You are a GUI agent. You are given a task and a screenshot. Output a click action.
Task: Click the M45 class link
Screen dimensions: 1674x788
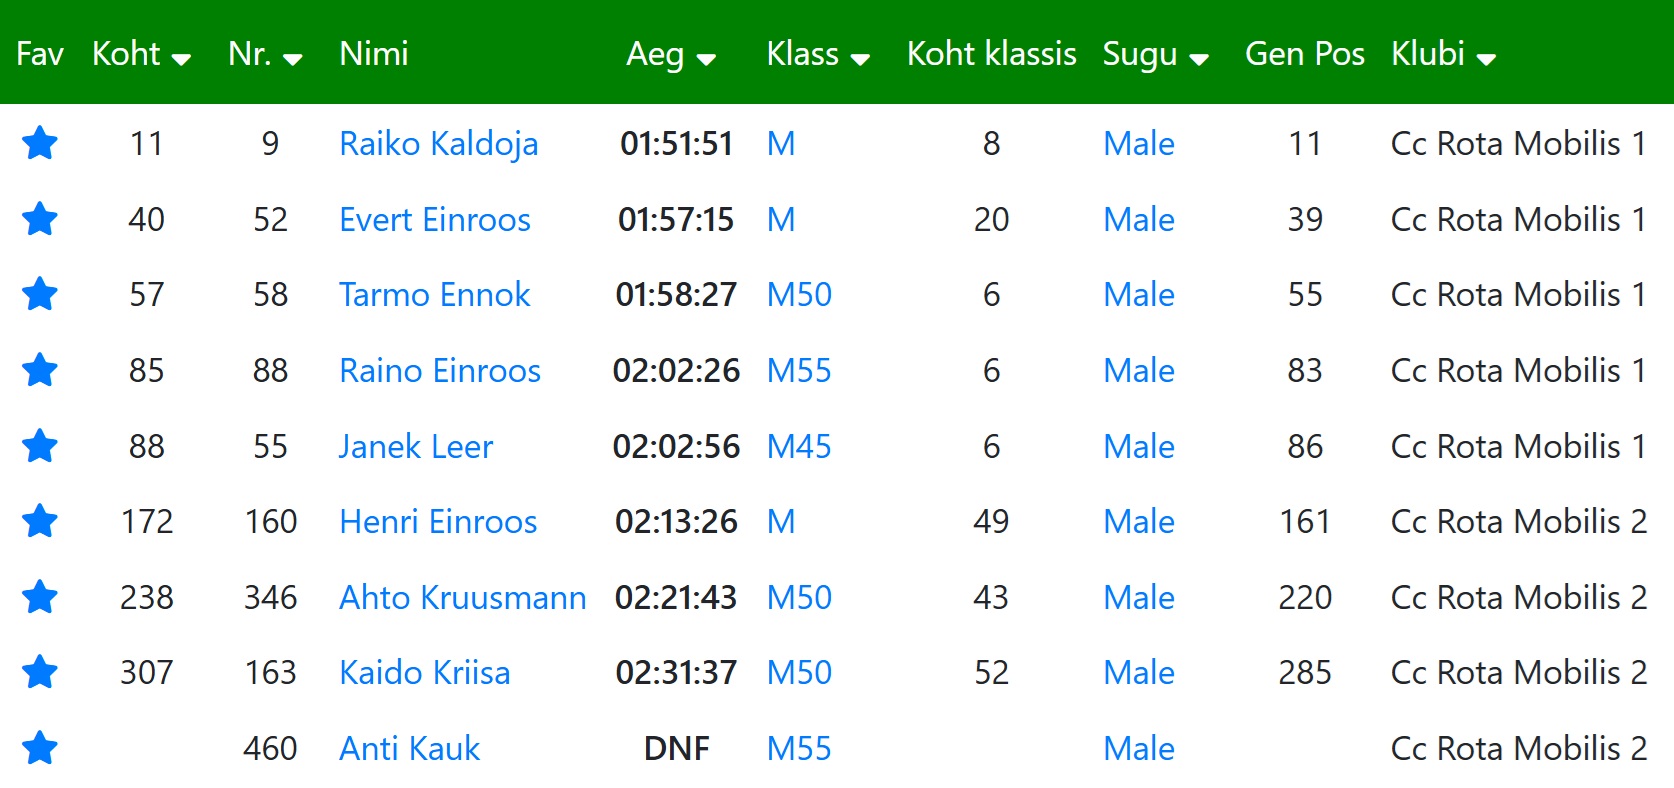799,446
